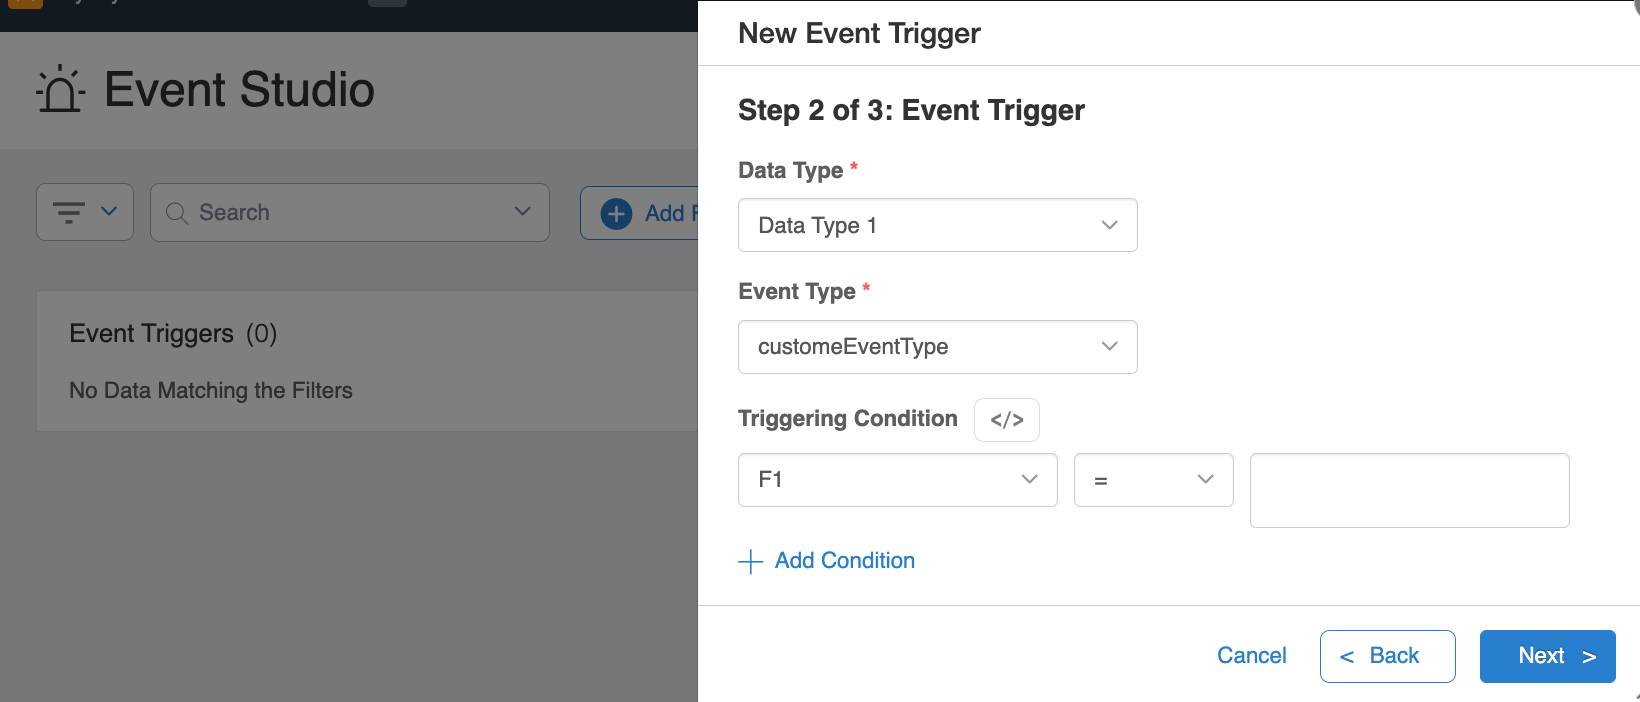
Task: Expand the Search box chevron
Action: pos(522,211)
